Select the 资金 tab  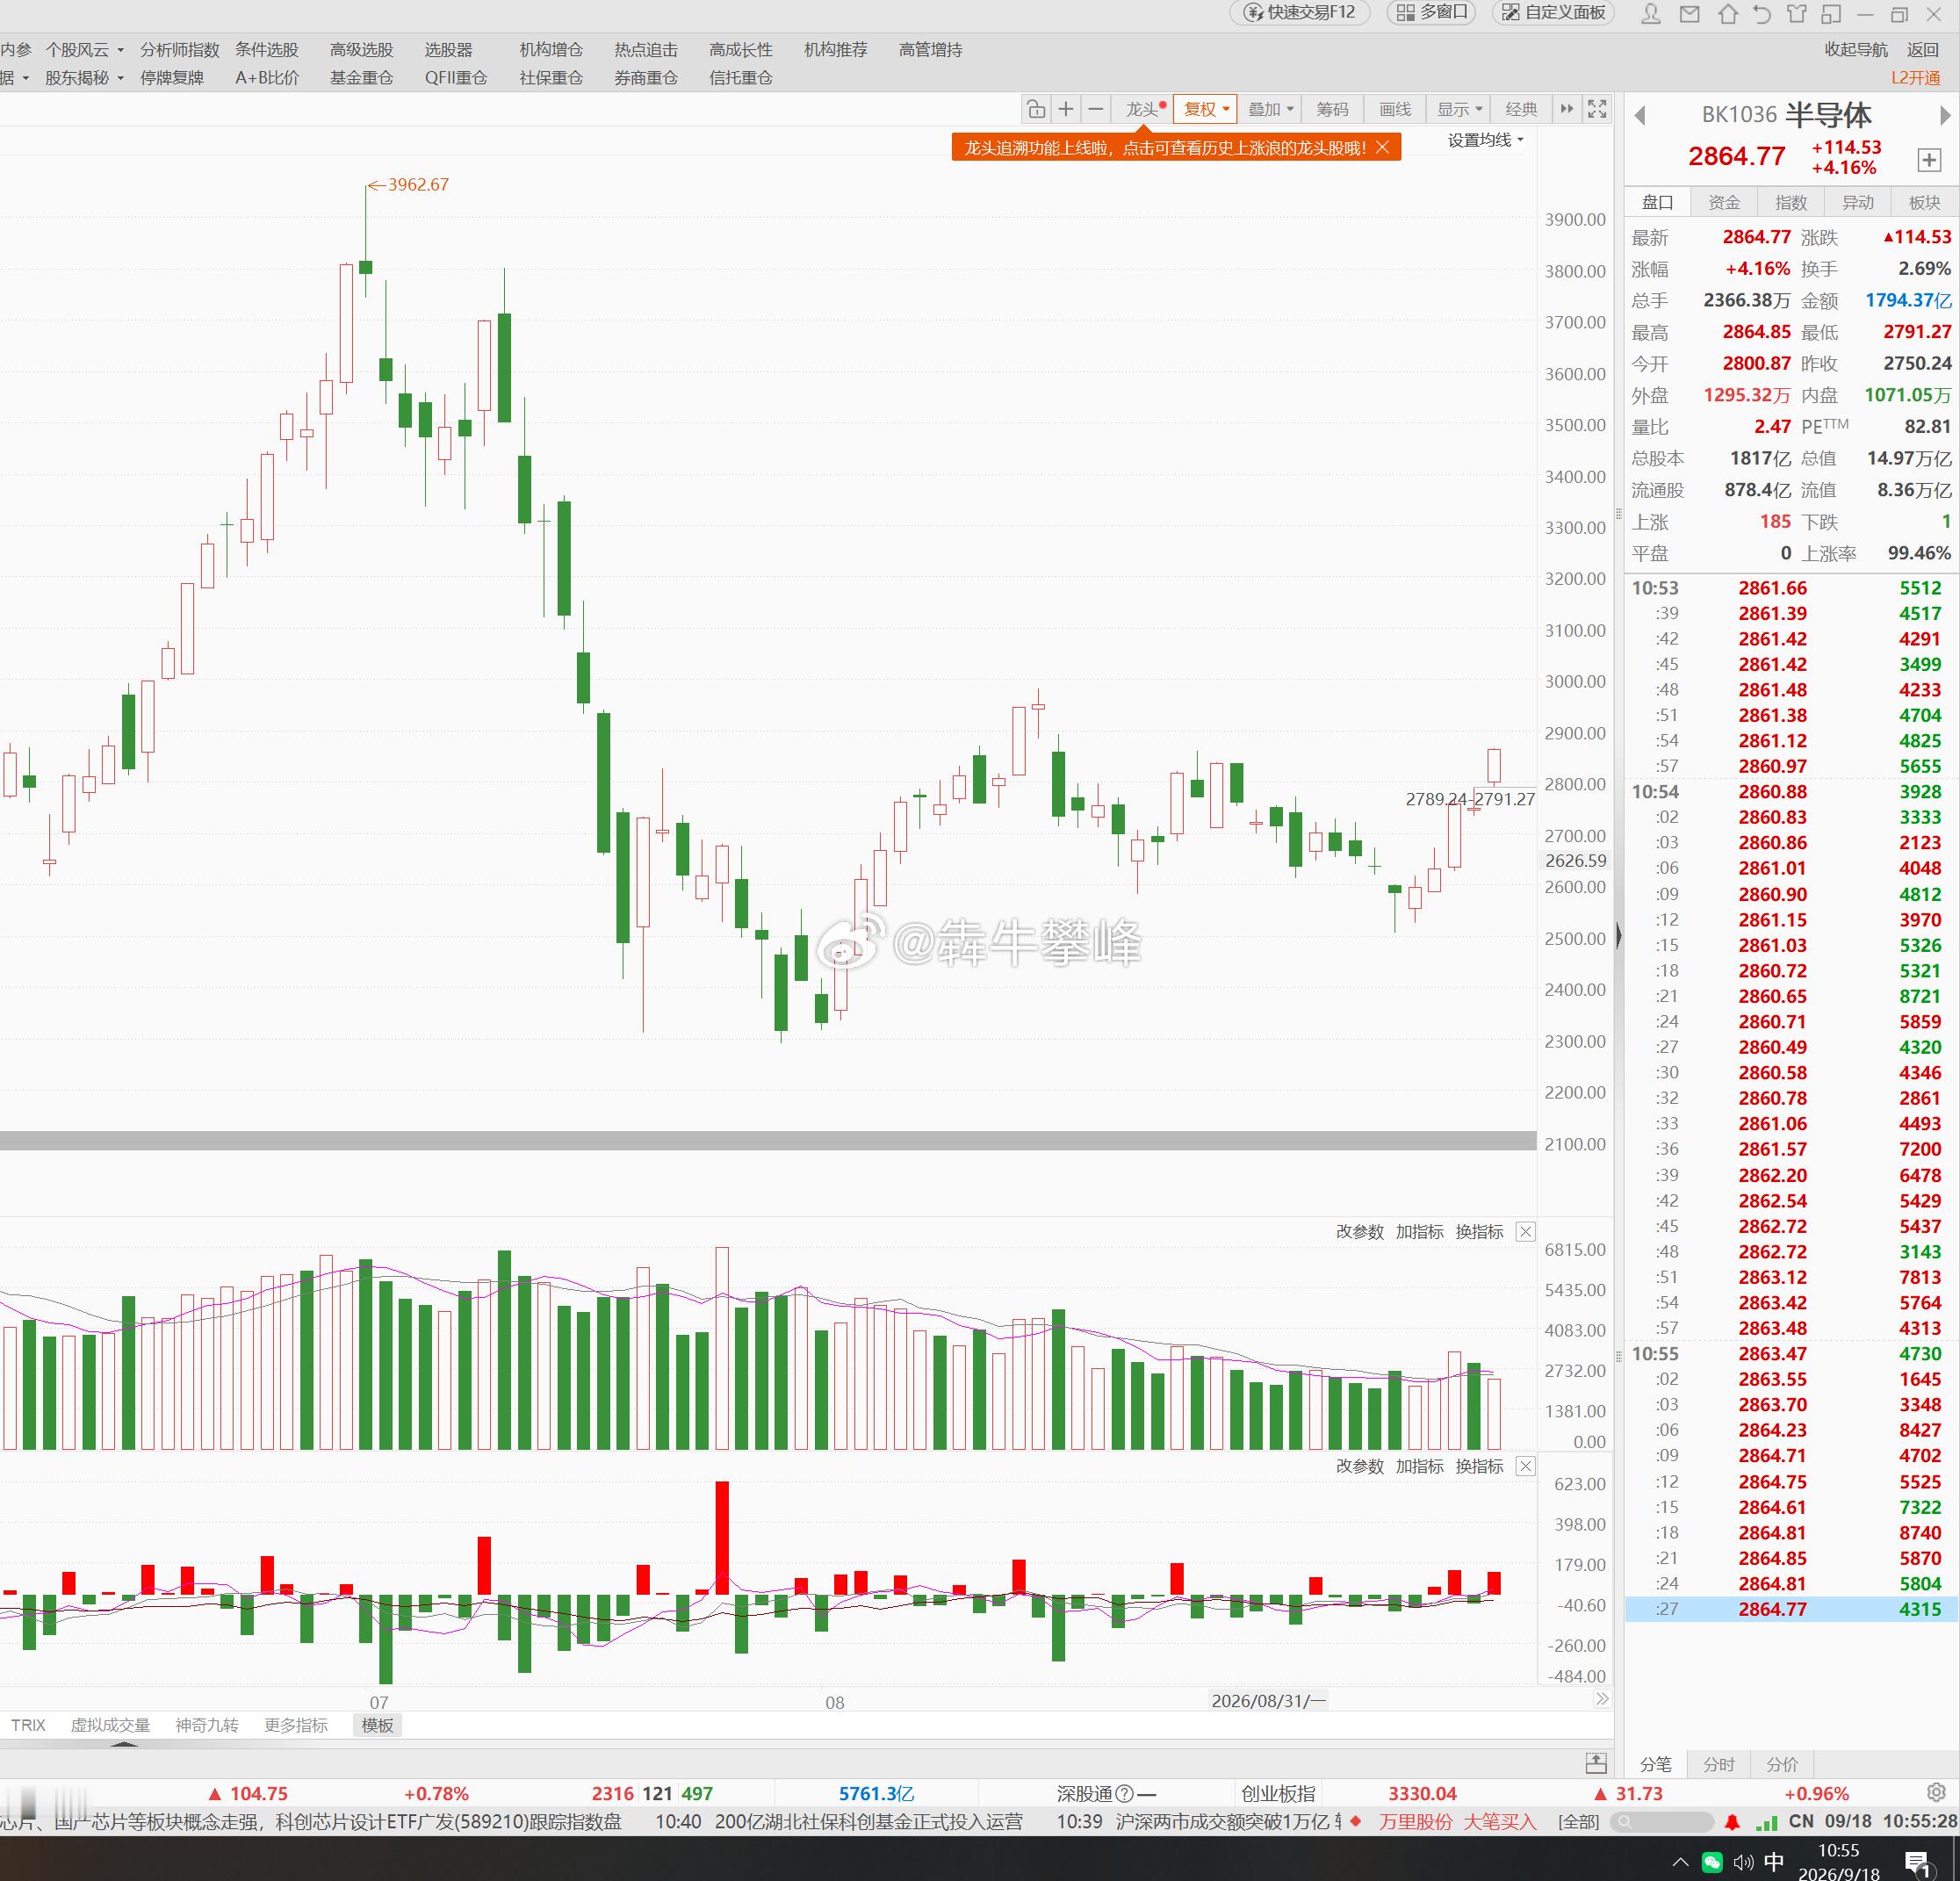[x=1724, y=202]
